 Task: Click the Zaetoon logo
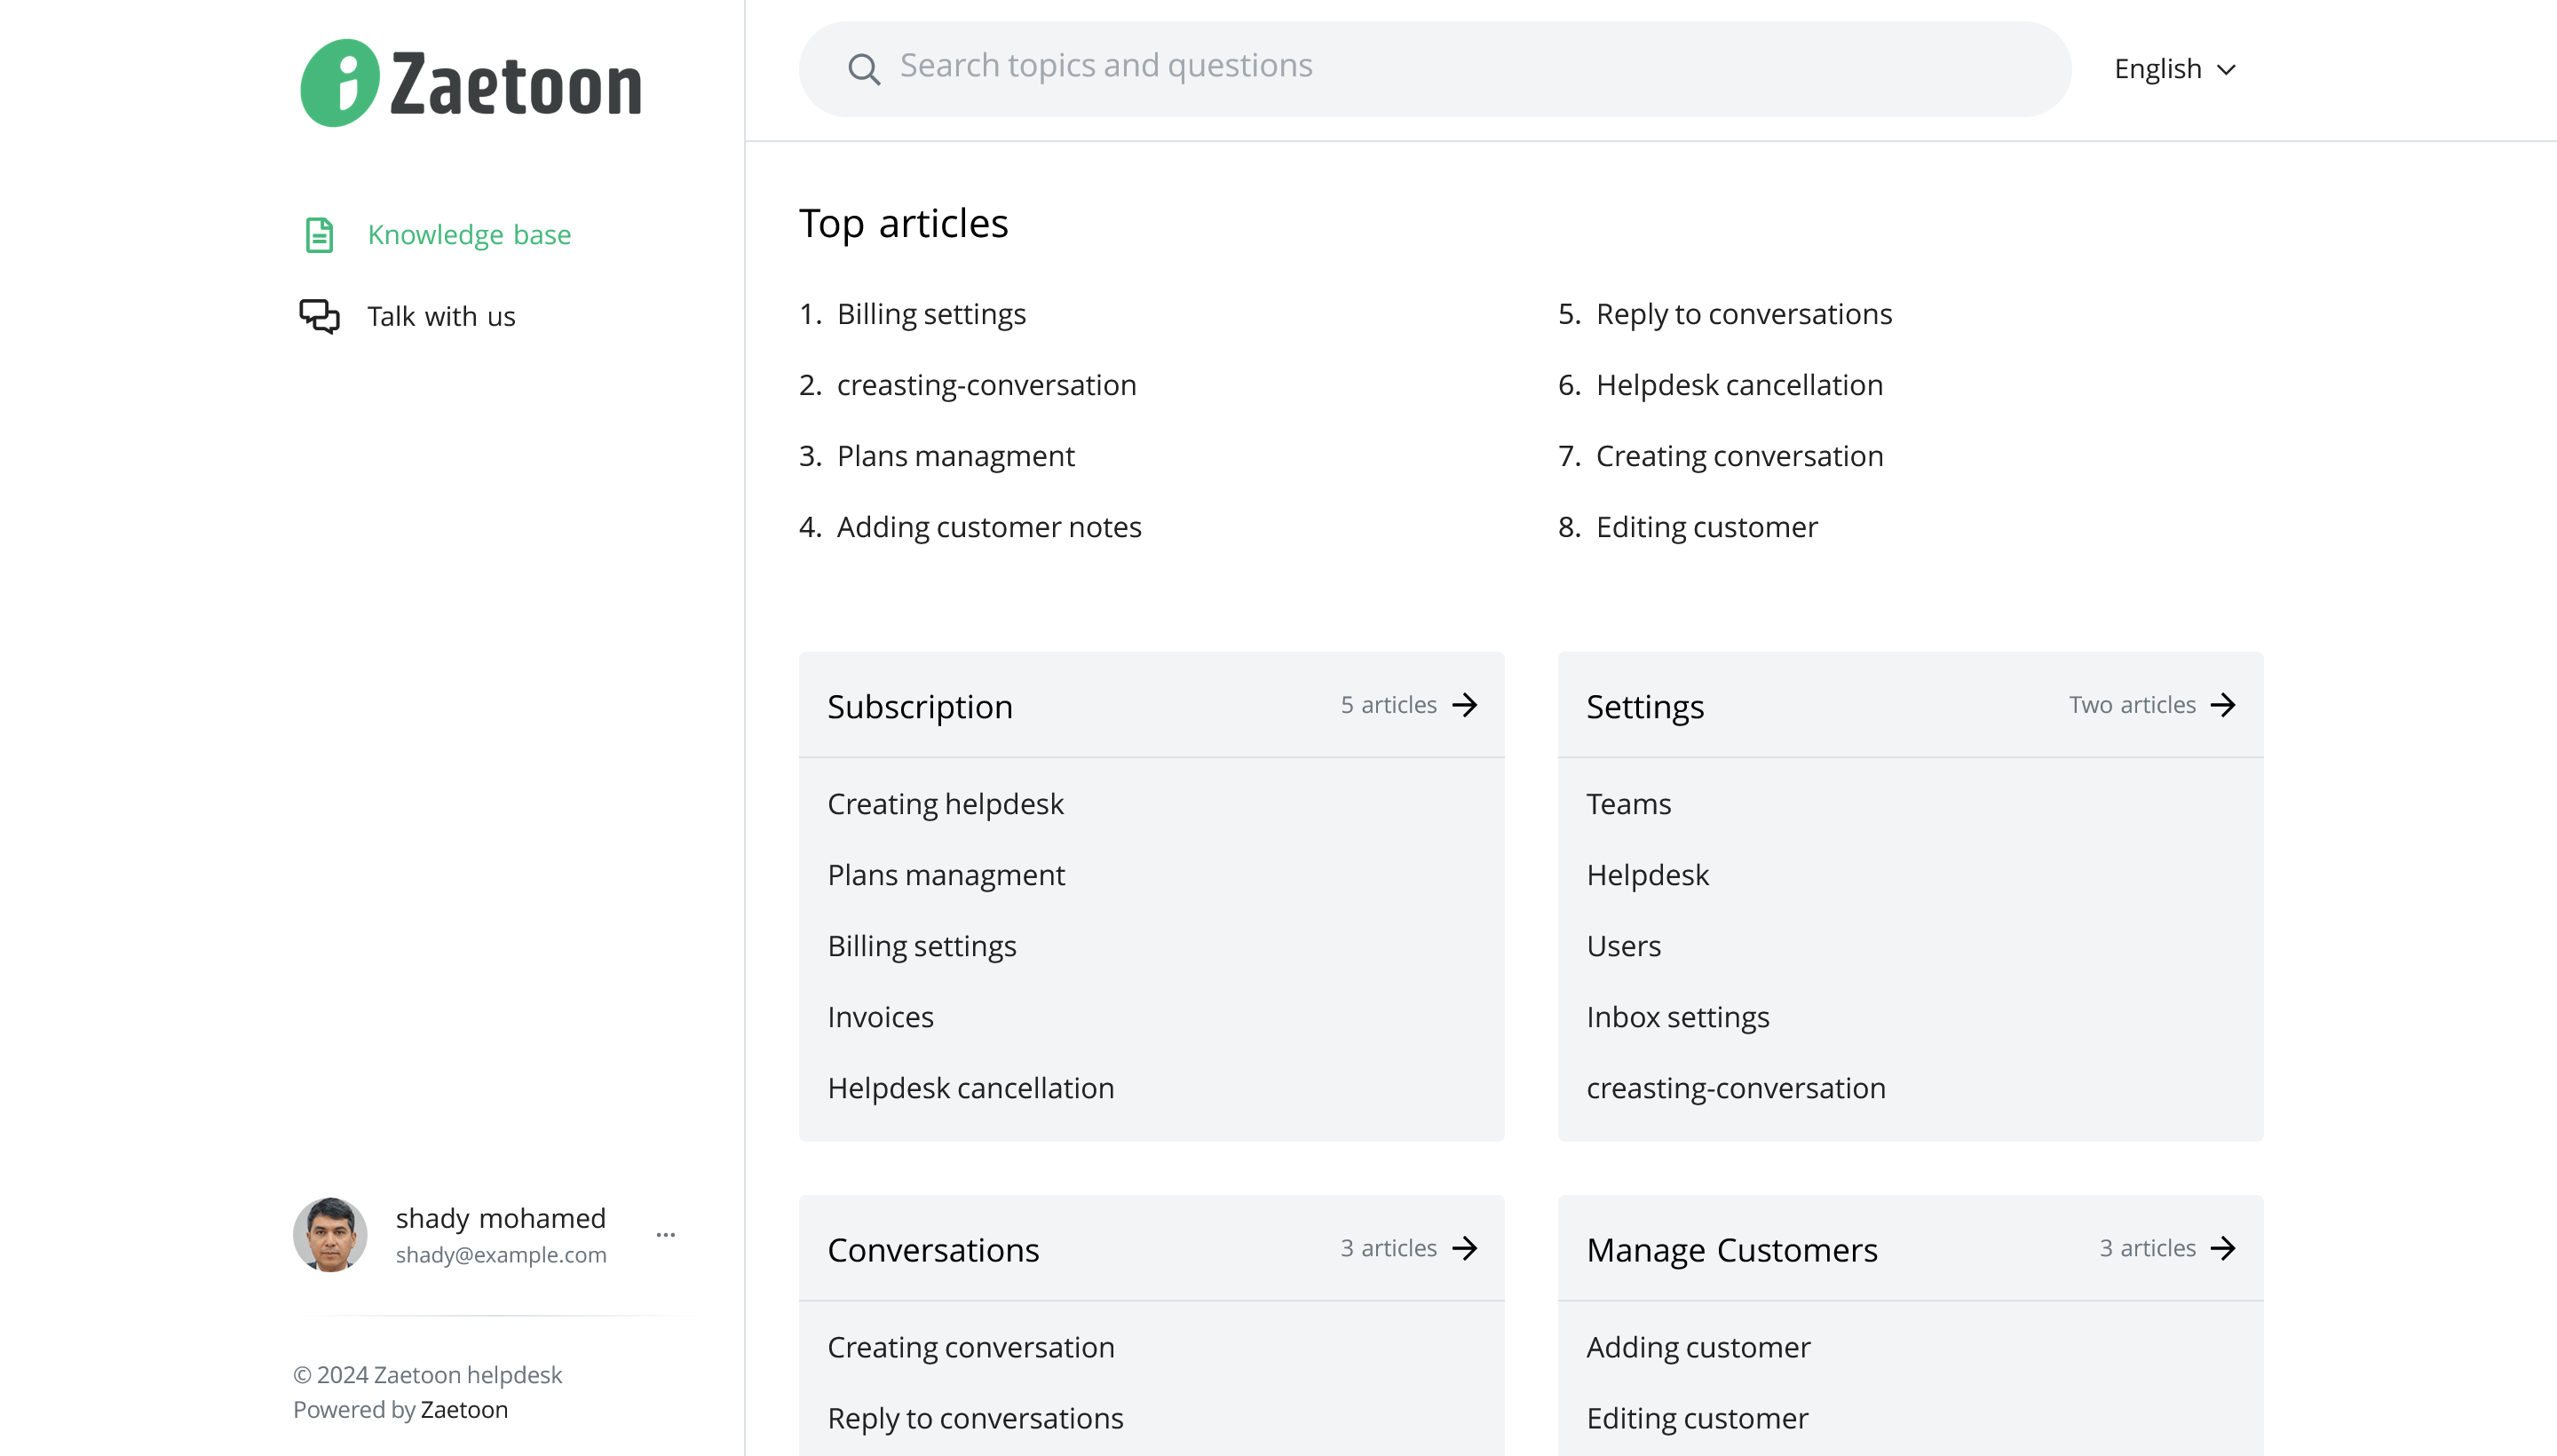click(x=470, y=84)
